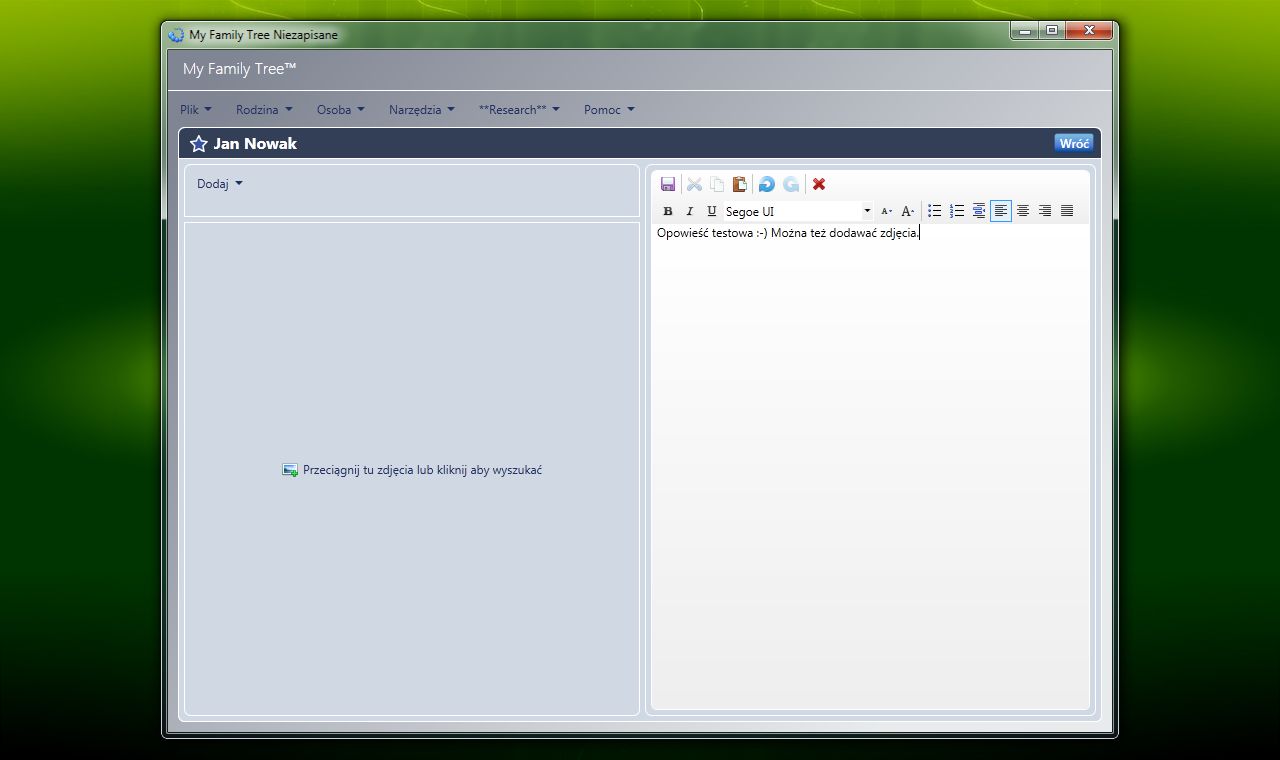Viewport: 1280px width, 760px height.
Task: Decrease the font size
Action: (x=886, y=211)
